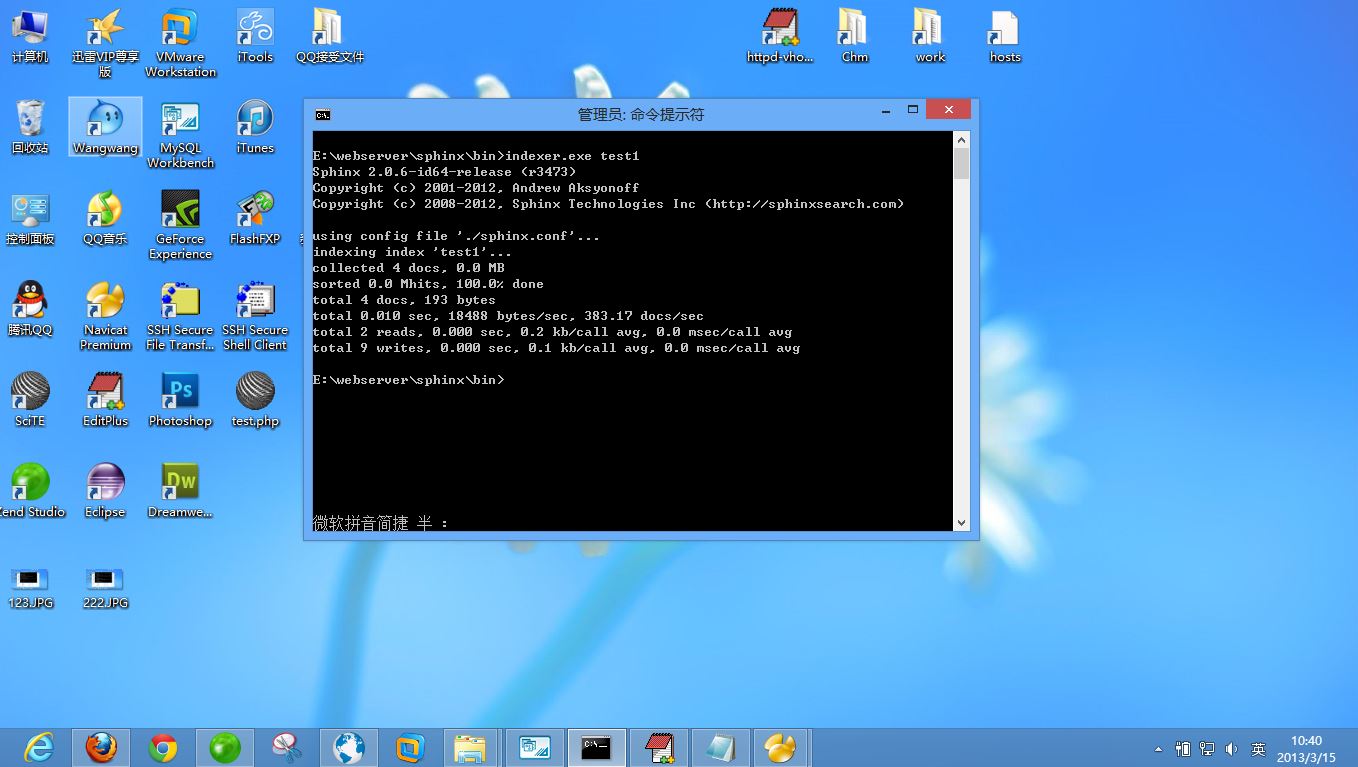Launch SciTE from the desktop
The height and width of the screenshot is (767, 1358).
click(x=30, y=399)
